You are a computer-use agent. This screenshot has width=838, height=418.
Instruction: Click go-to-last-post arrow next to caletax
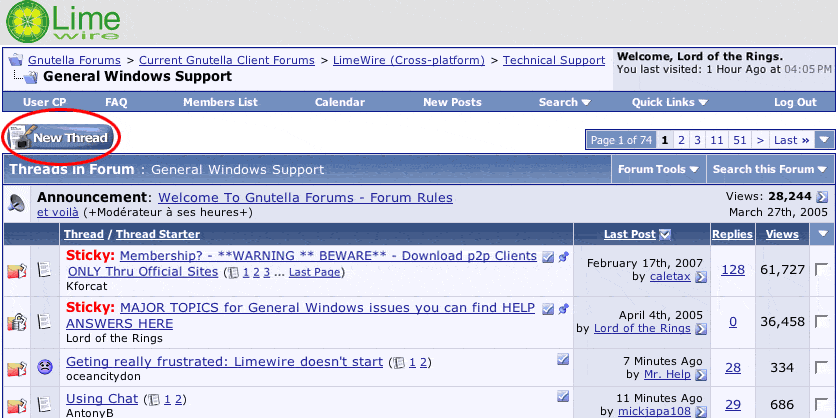(701, 277)
